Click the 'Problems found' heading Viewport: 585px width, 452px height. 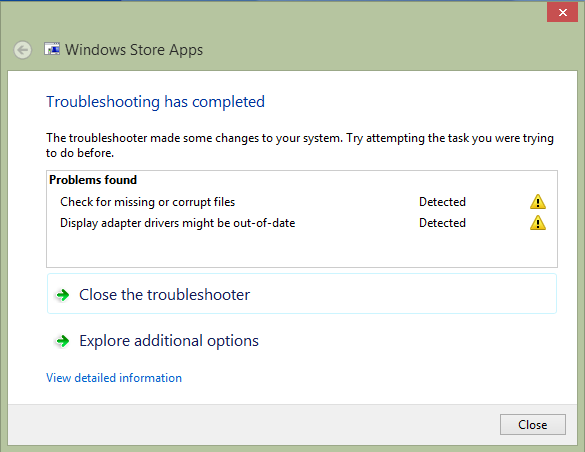point(93,180)
